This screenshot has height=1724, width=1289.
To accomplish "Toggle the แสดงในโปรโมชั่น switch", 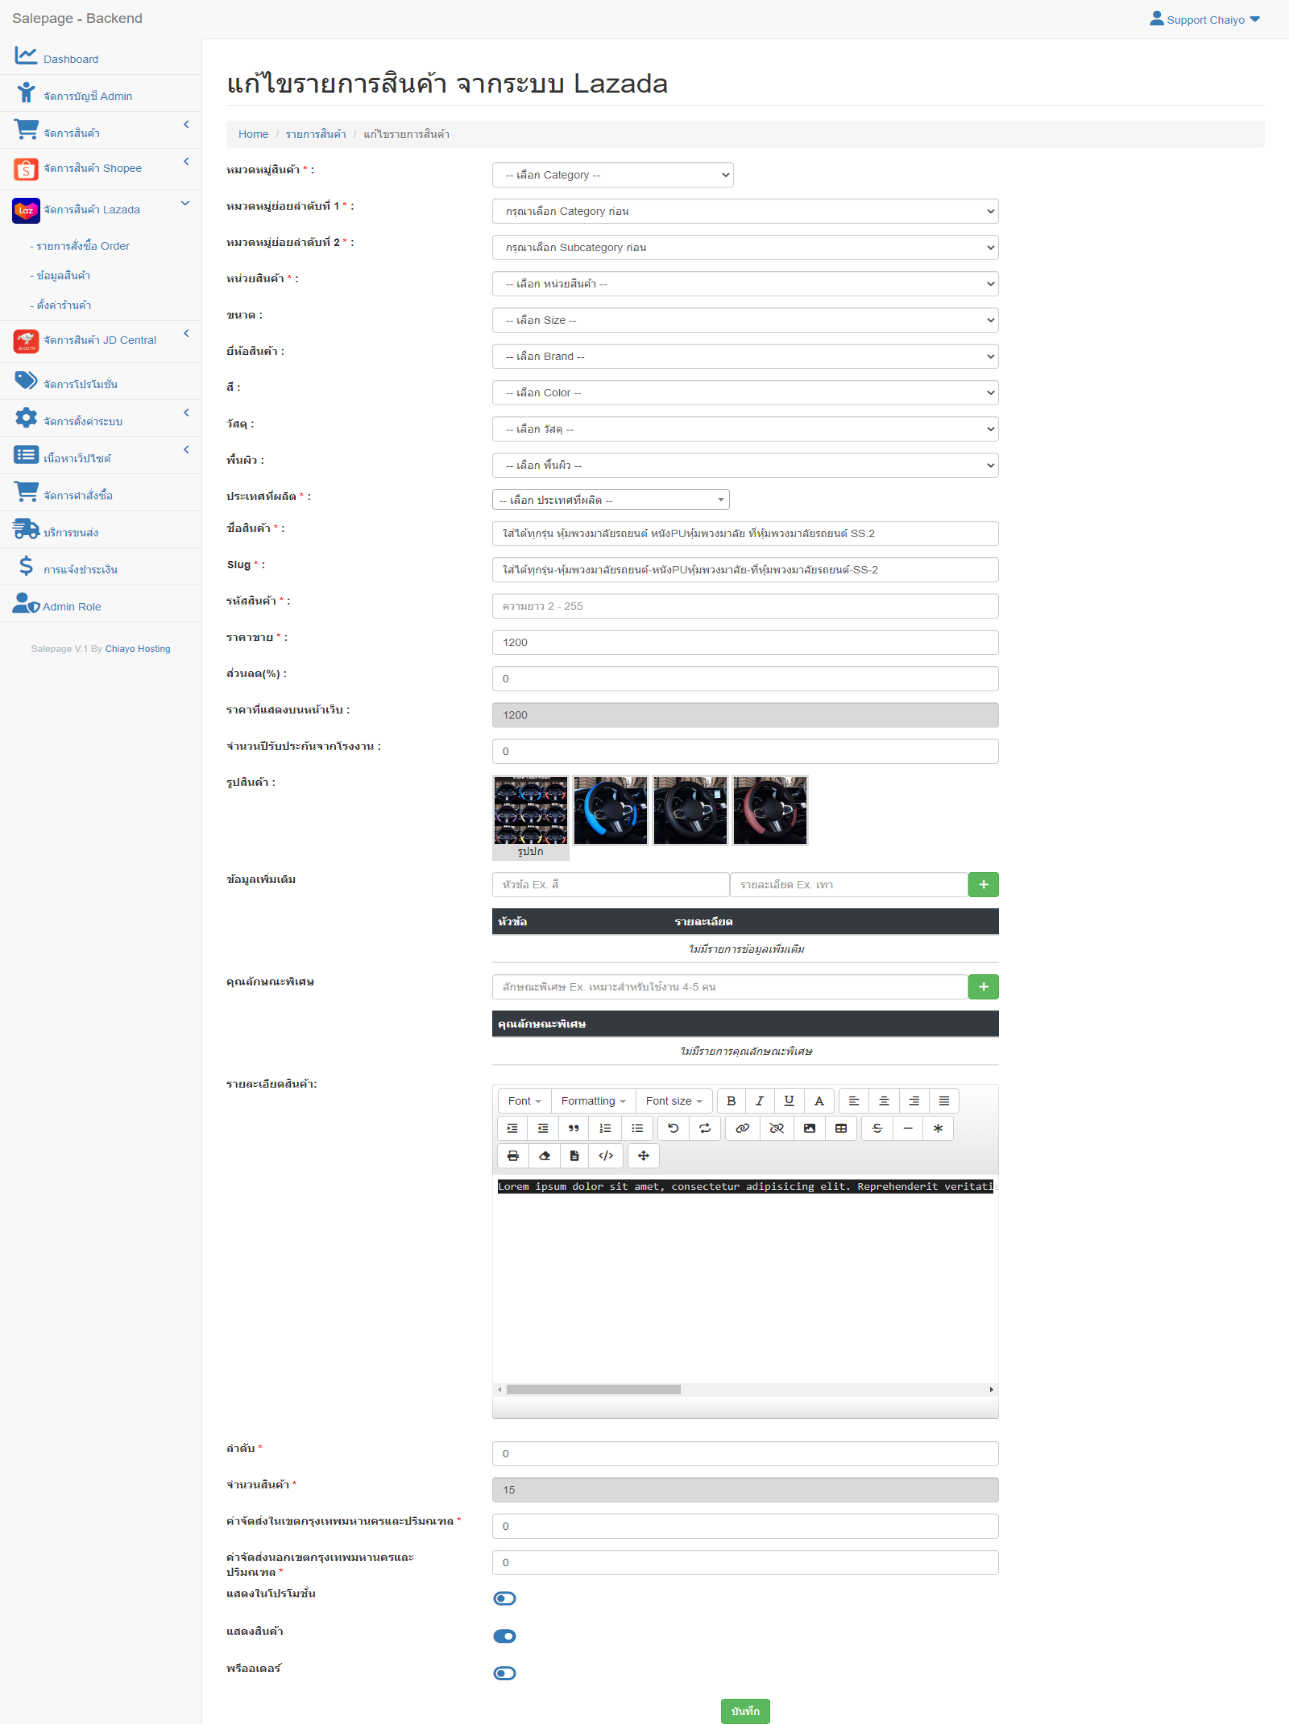I will coord(505,1599).
